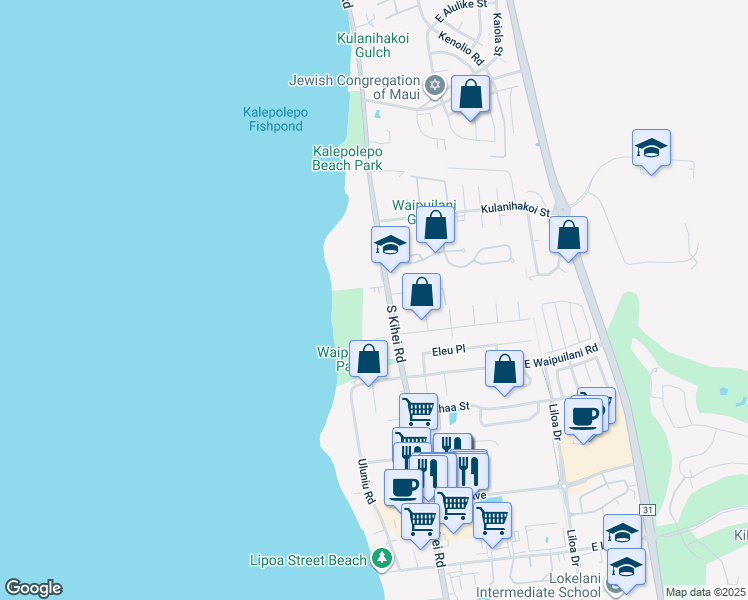Select Lipoa Street Beach tree pin
This screenshot has height=600, width=748.
point(381,559)
